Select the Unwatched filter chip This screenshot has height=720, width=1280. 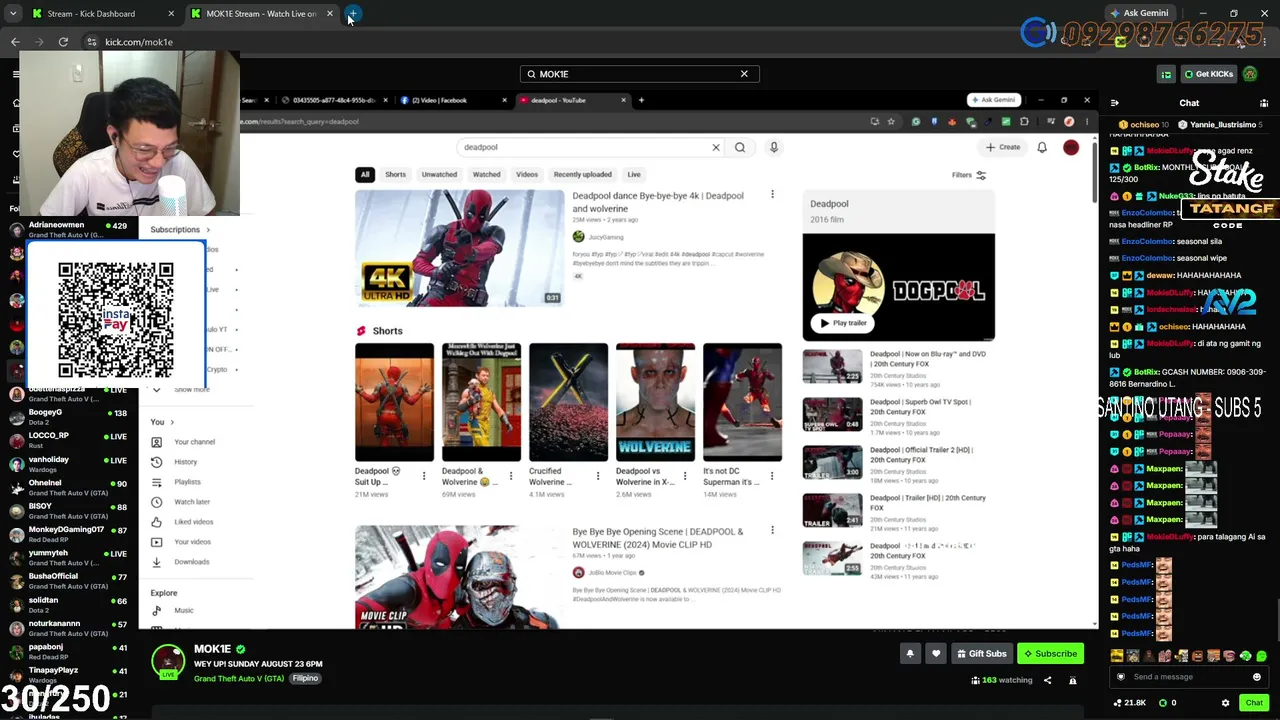click(439, 175)
